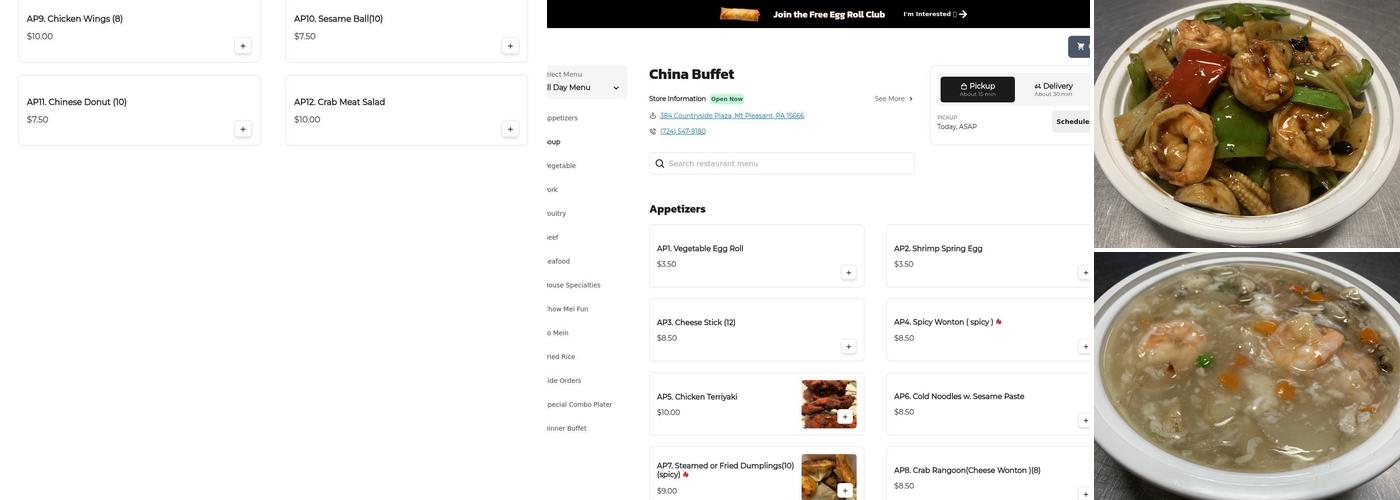This screenshot has width=1400, height=500.
Task: Open the Steamed or Fried Dumplings thumbnail
Action: point(829,477)
